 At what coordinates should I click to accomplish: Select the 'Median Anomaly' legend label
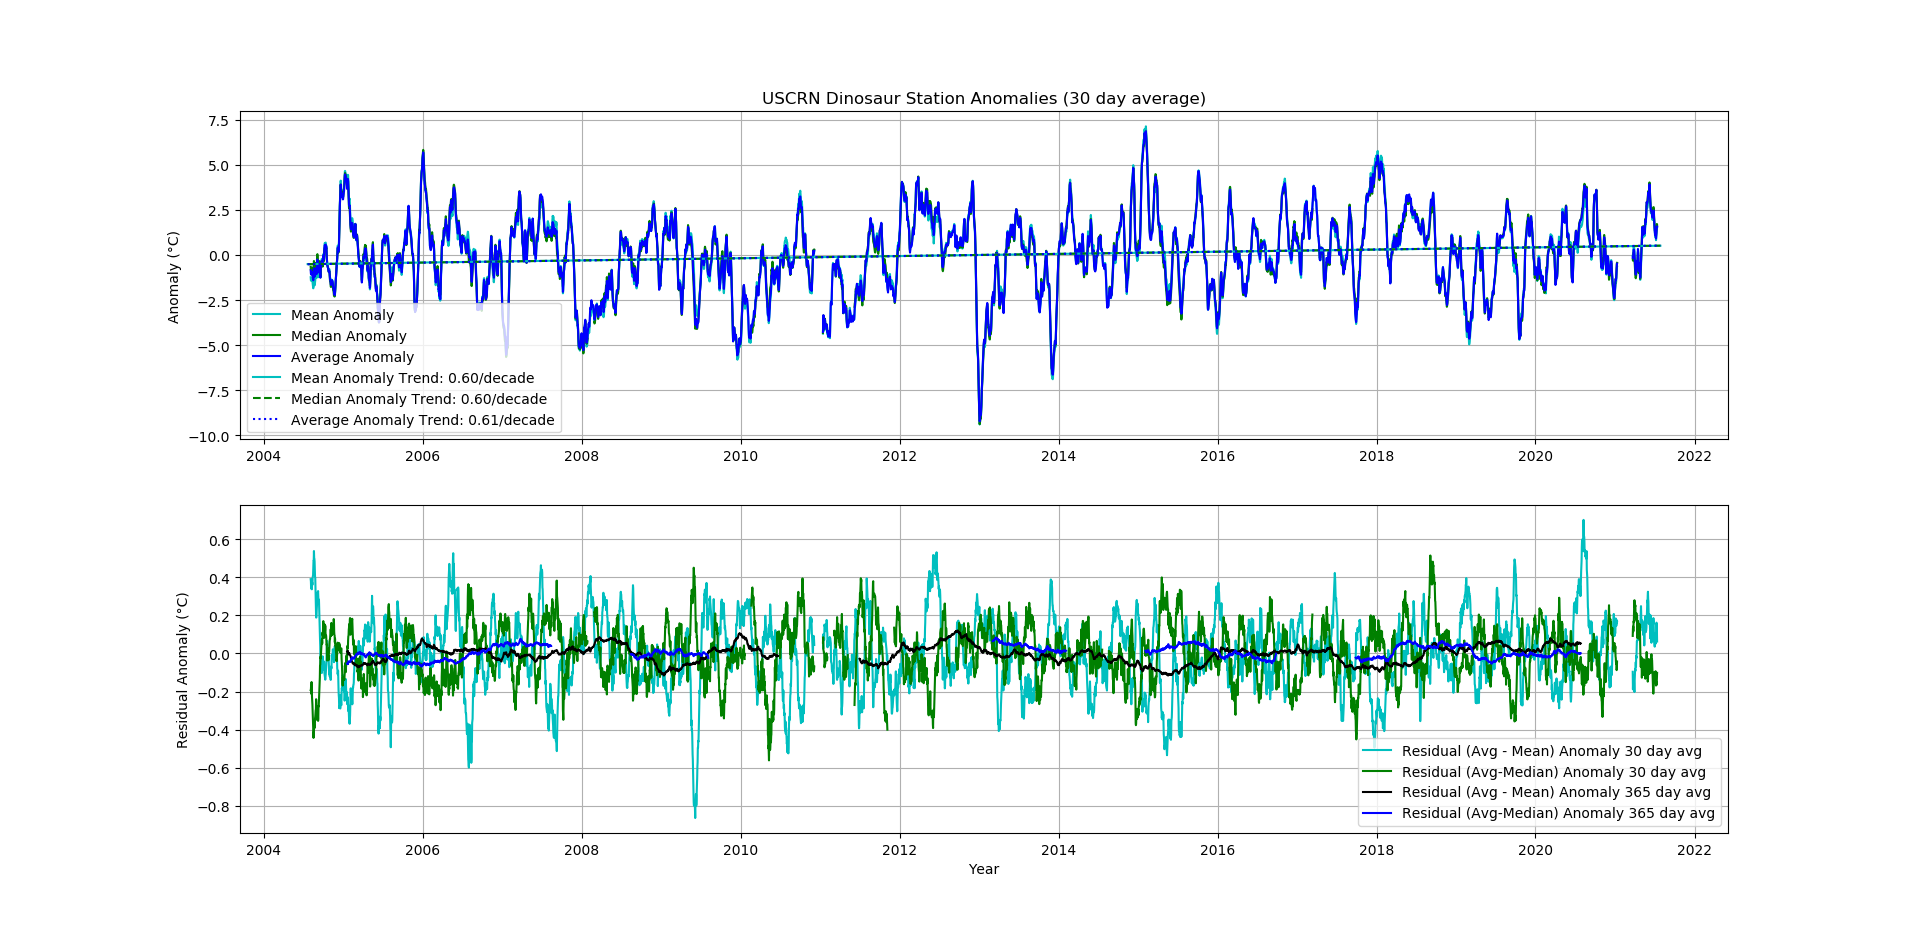pyautogui.click(x=348, y=336)
